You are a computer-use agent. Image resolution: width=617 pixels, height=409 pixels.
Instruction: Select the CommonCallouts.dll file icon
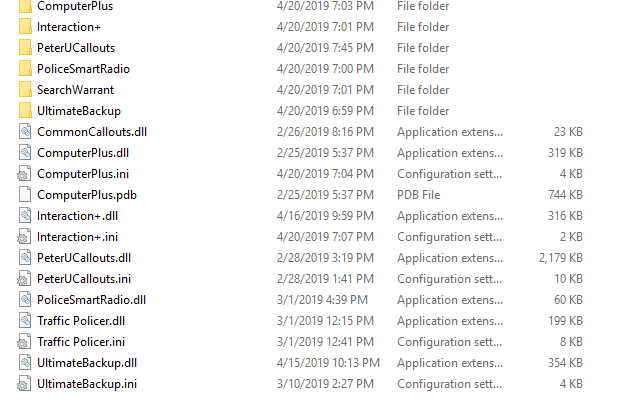coord(25,131)
